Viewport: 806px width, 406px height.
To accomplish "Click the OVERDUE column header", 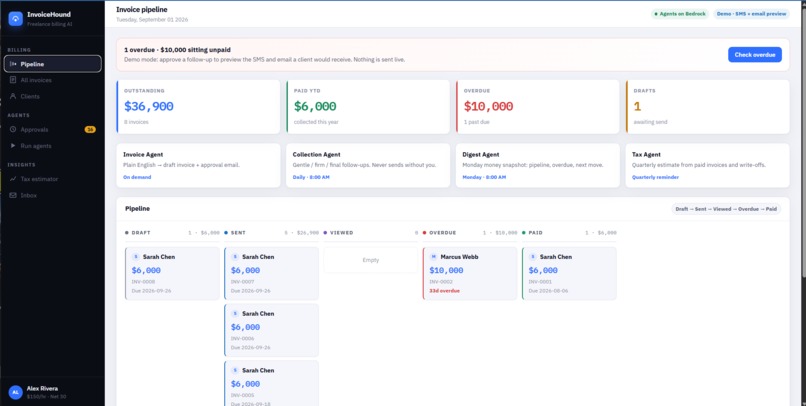I will (x=470, y=233).
